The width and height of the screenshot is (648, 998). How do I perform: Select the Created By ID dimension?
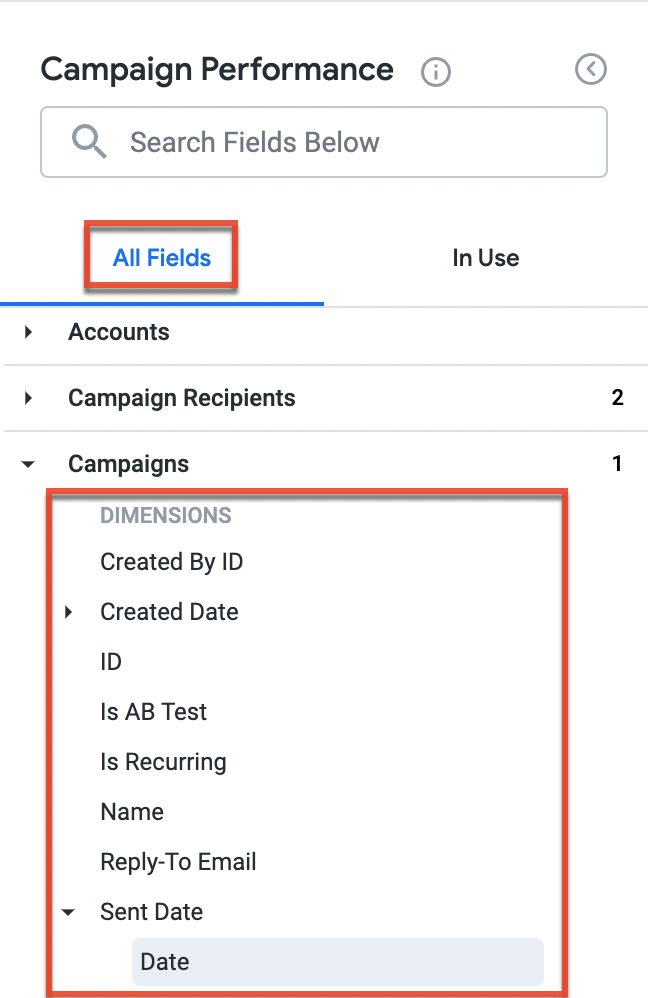tap(172, 562)
